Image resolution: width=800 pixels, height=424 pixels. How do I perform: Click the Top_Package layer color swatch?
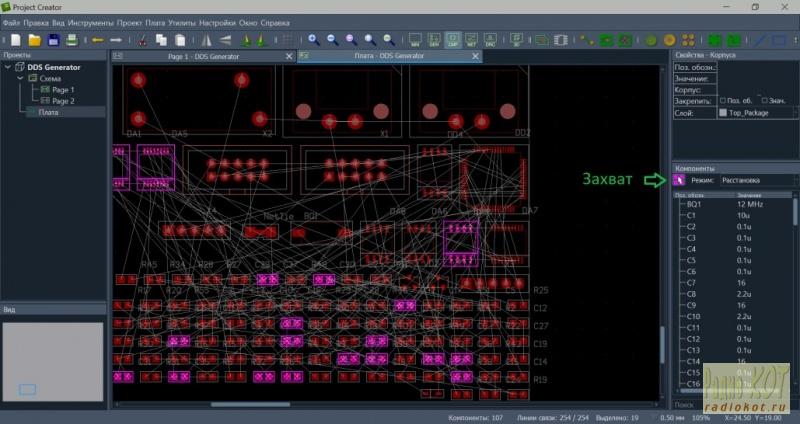(723, 113)
